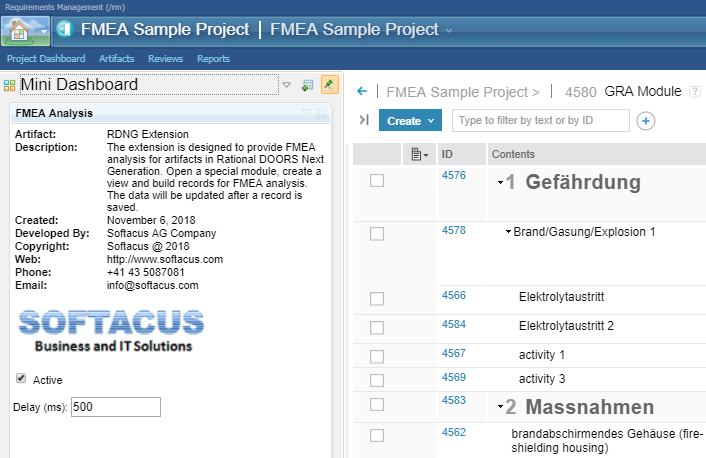Open artifact ID 4583 link
The width and height of the screenshot is (706, 458).
pyautogui.click(x=453, y=400)
